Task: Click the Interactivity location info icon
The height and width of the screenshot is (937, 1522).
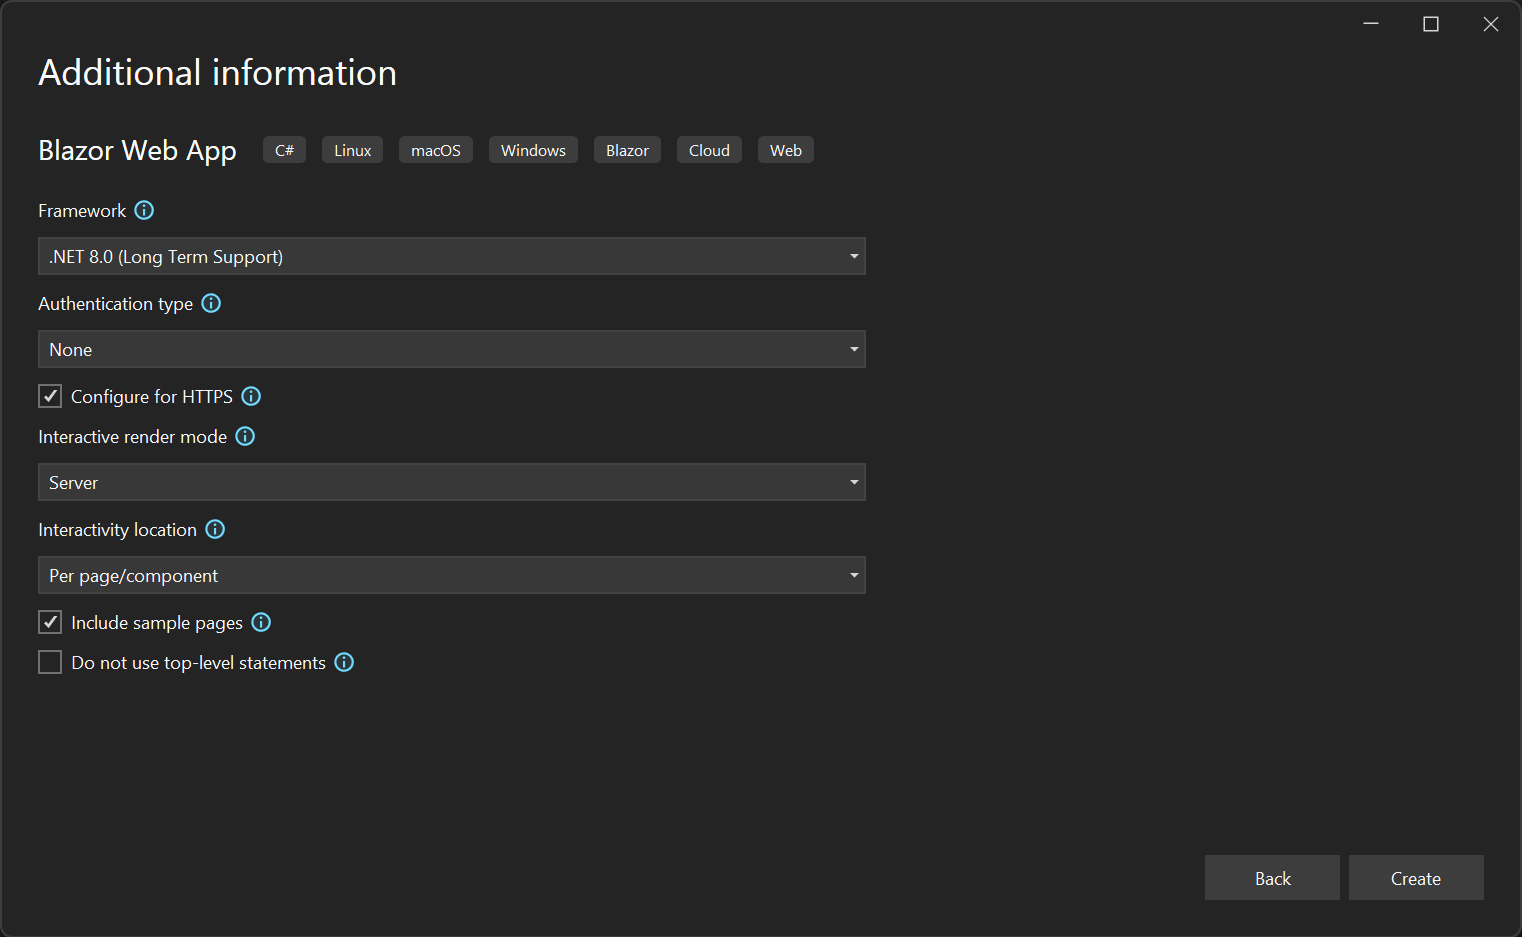Action: [x=215, y=529]
